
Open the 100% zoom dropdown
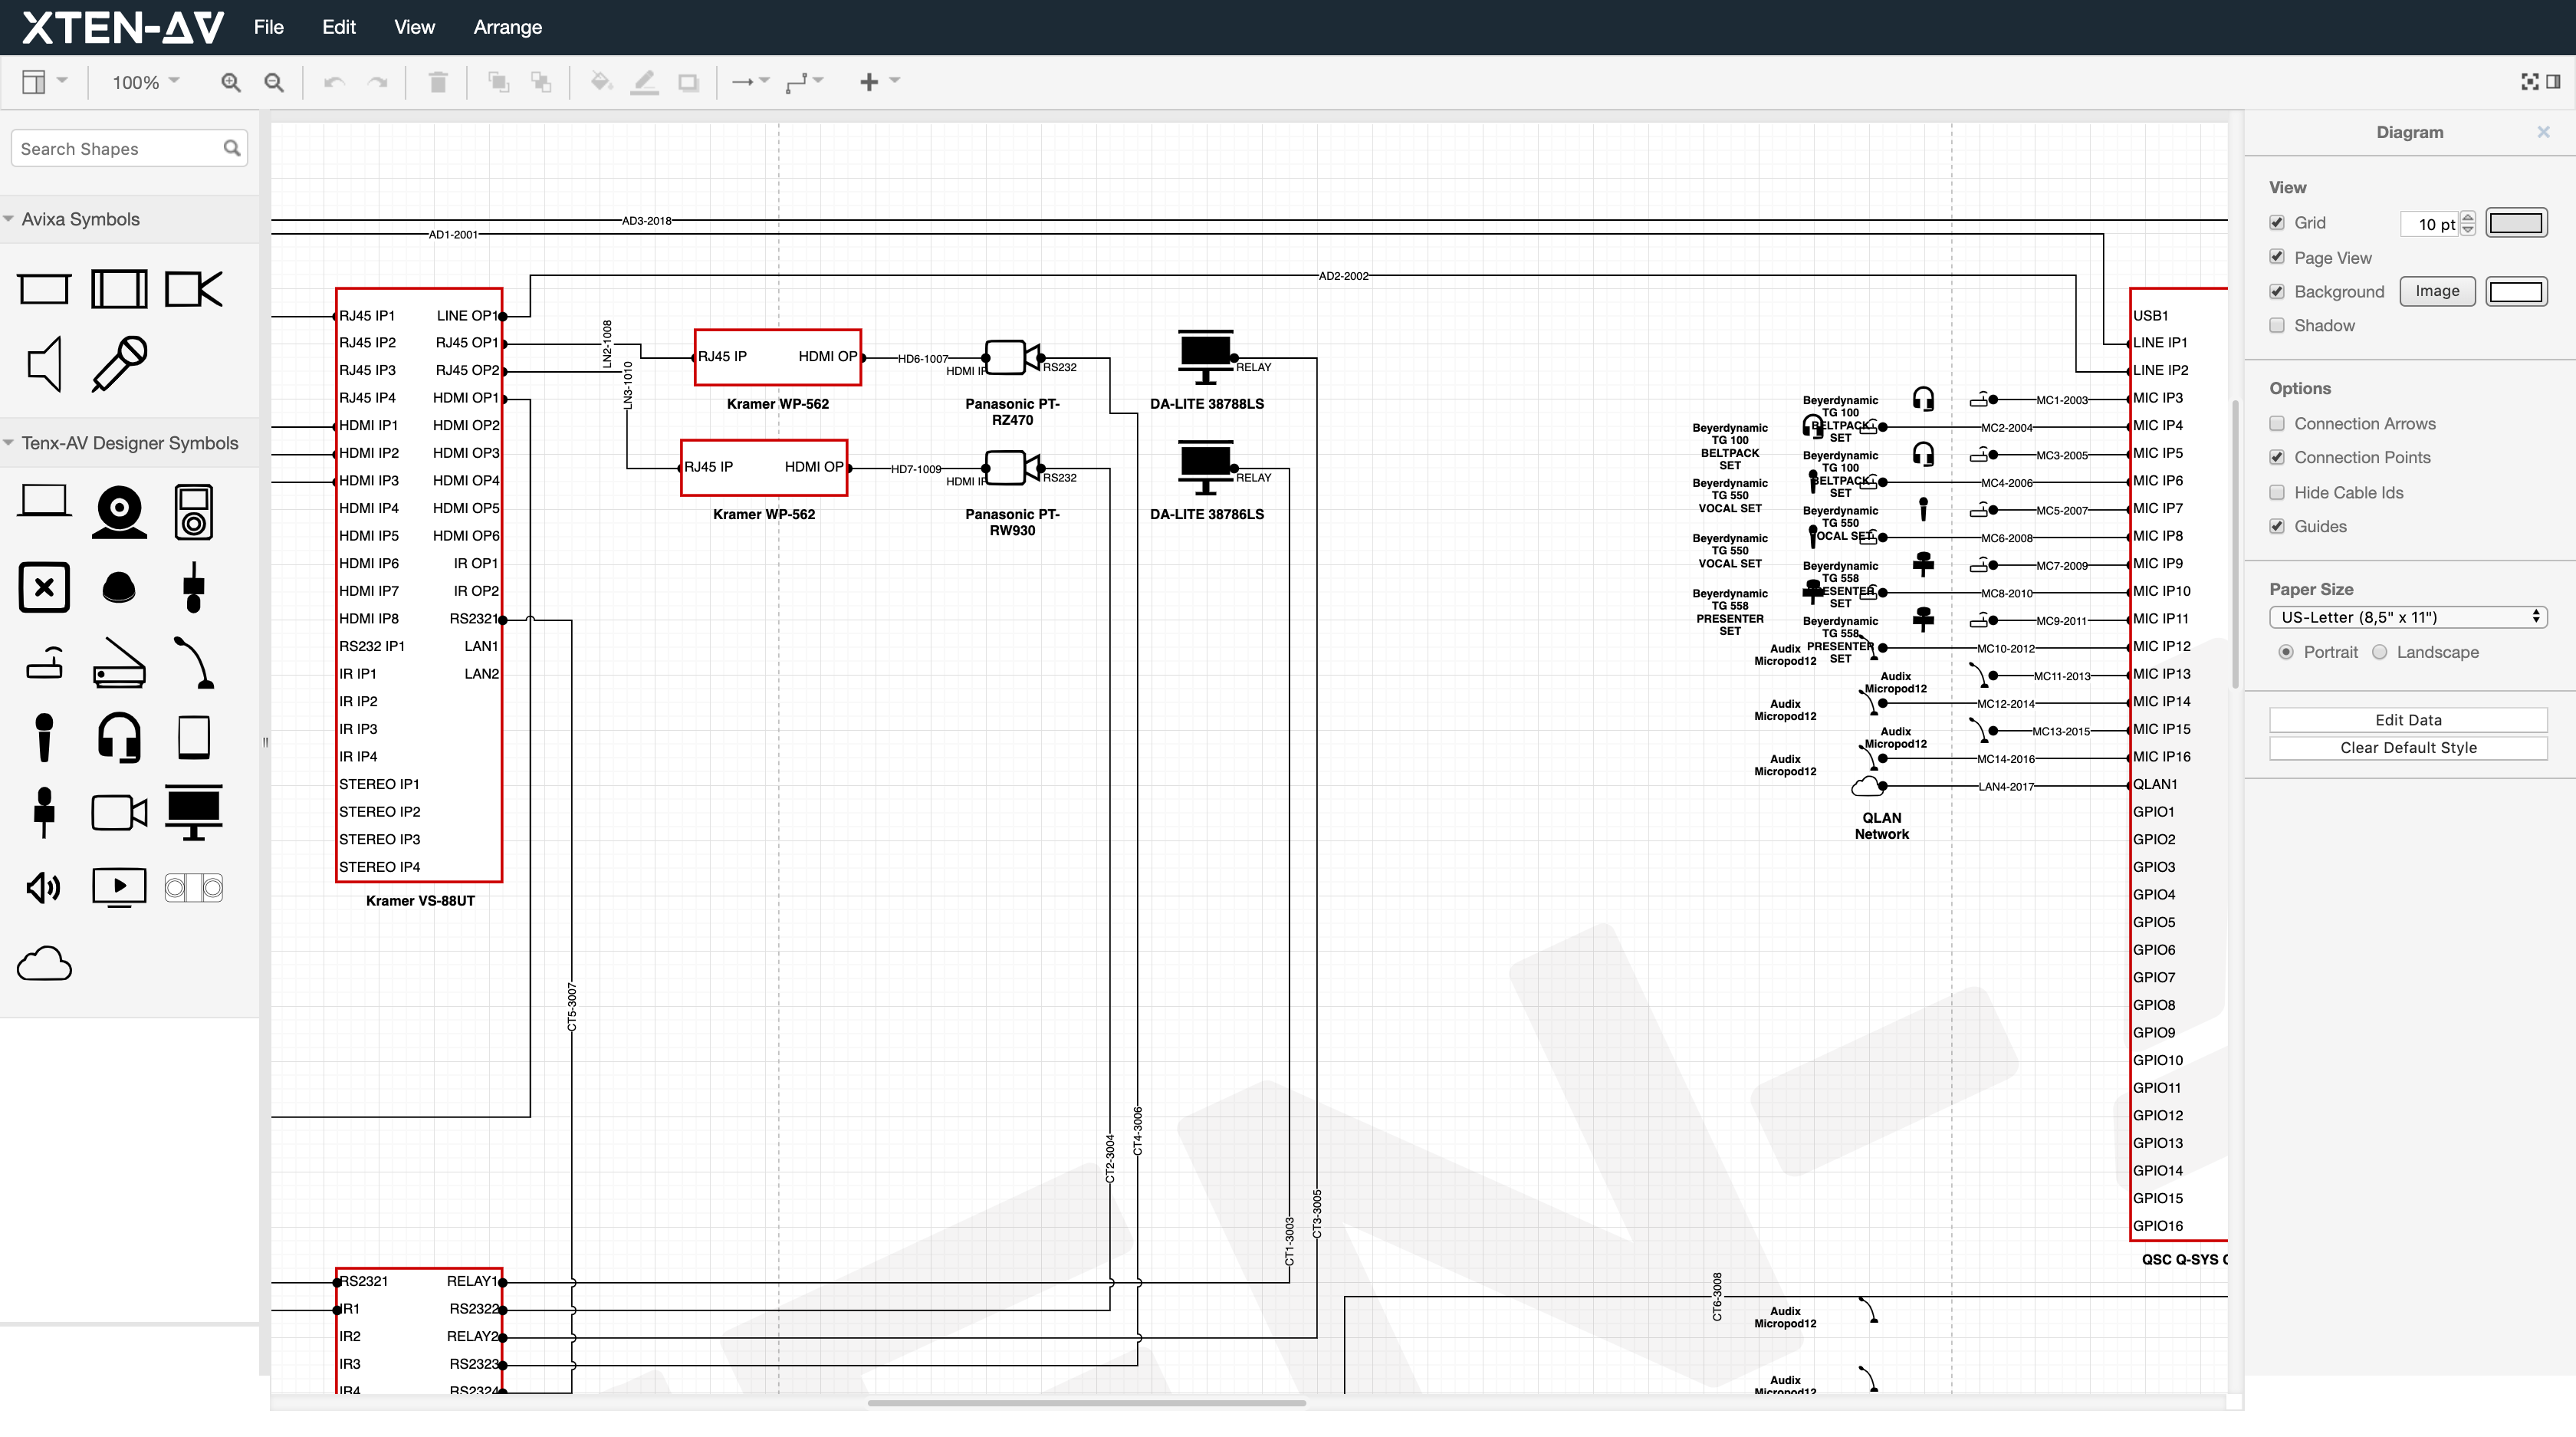pyautogui.click(x=145, y=82)
